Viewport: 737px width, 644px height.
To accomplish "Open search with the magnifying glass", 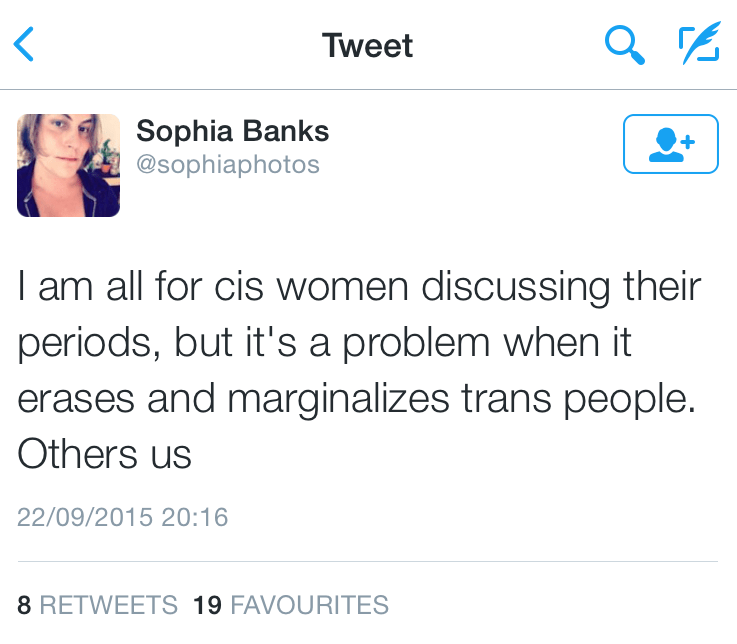I will click(625, 45).
